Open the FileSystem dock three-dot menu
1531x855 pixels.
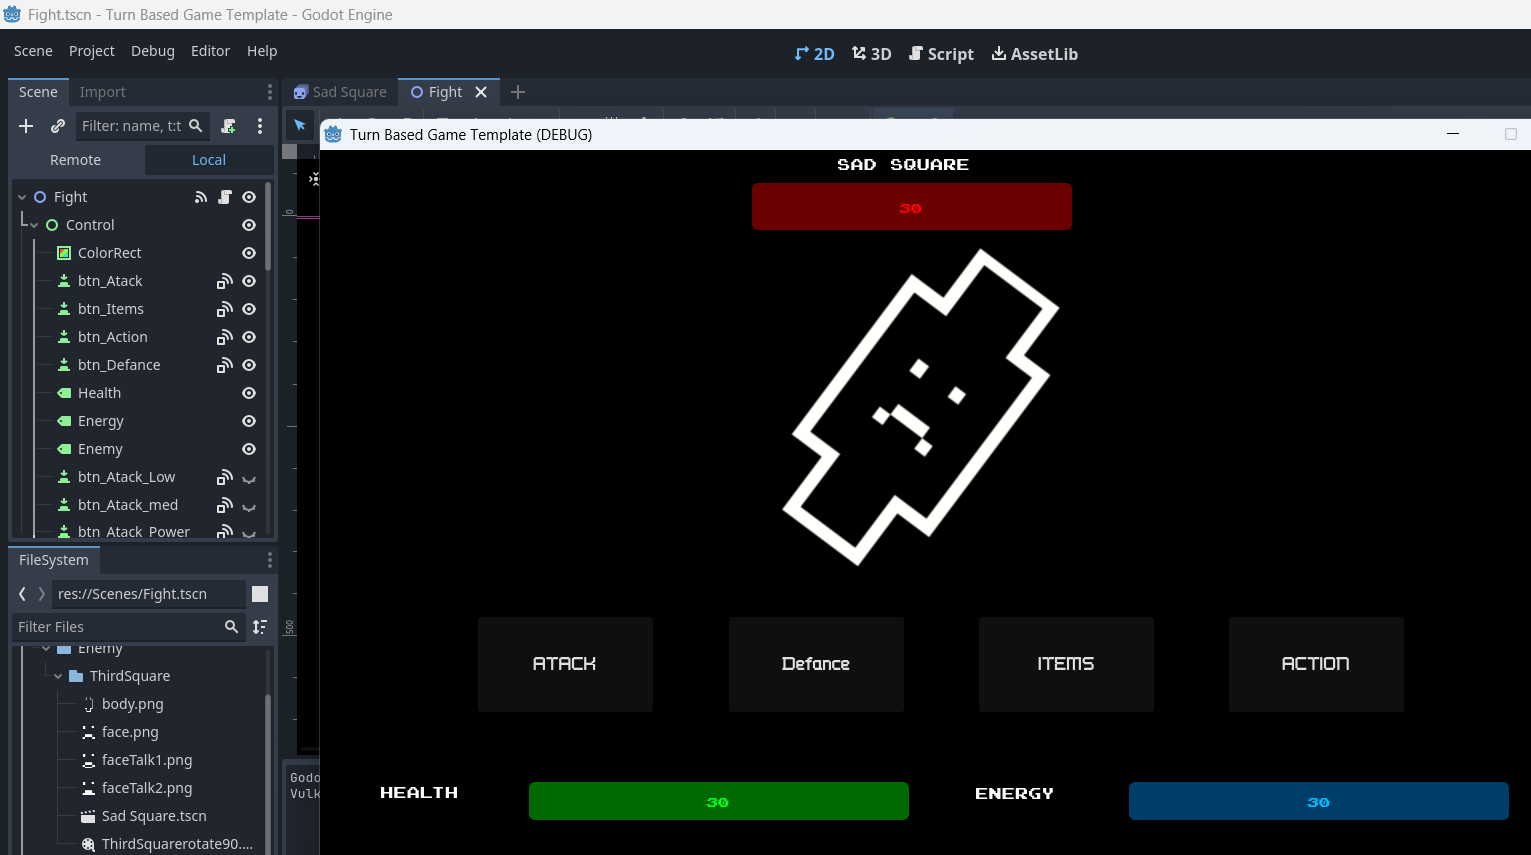[269, 560]
